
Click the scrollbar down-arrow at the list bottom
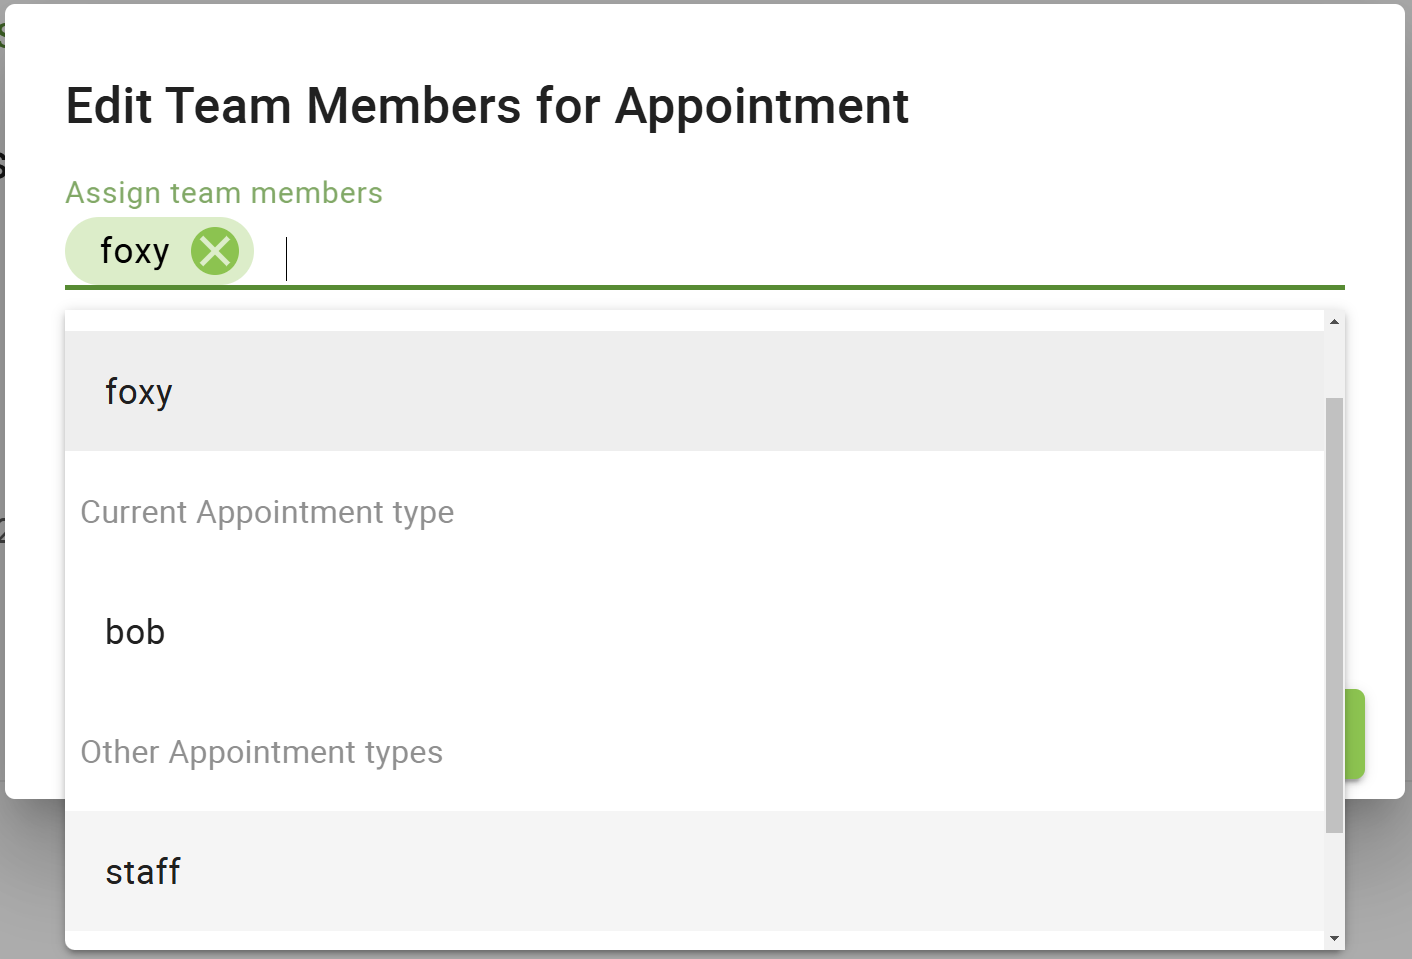pyautogui.click(x=1334, y=940)
